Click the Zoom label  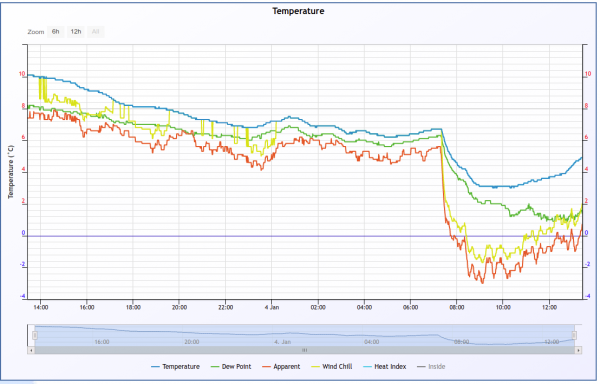36,32
